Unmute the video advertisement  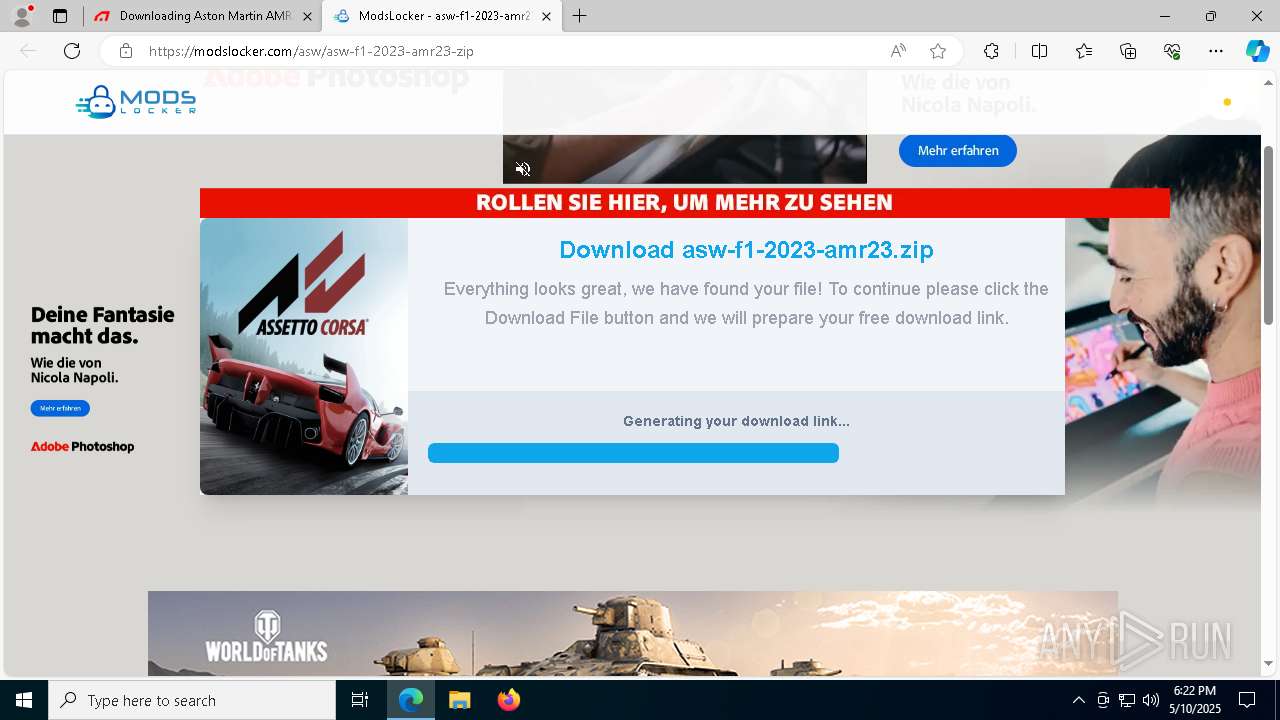523,169
